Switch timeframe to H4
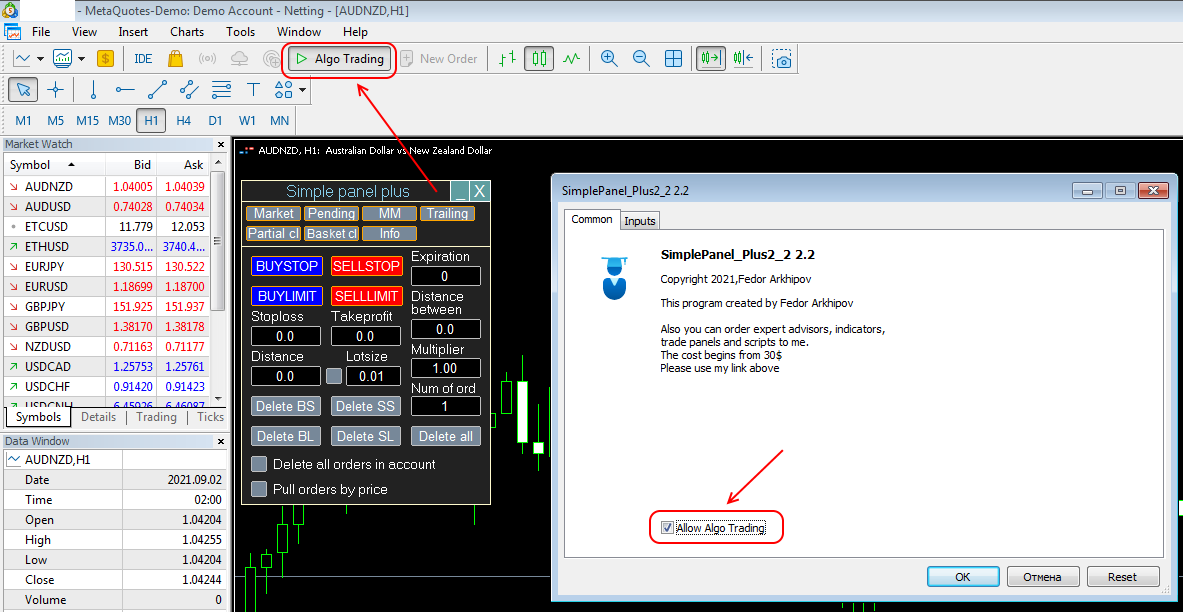The height and width of the screenshot is (612, 1183). [183, 121]
